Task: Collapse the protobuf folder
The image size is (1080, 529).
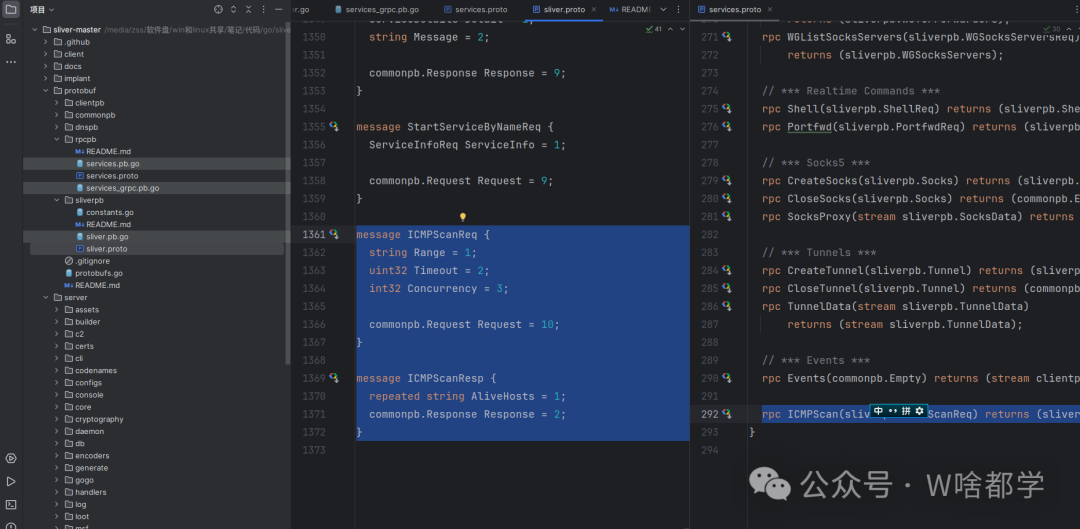Action: (x=46, y=91)
